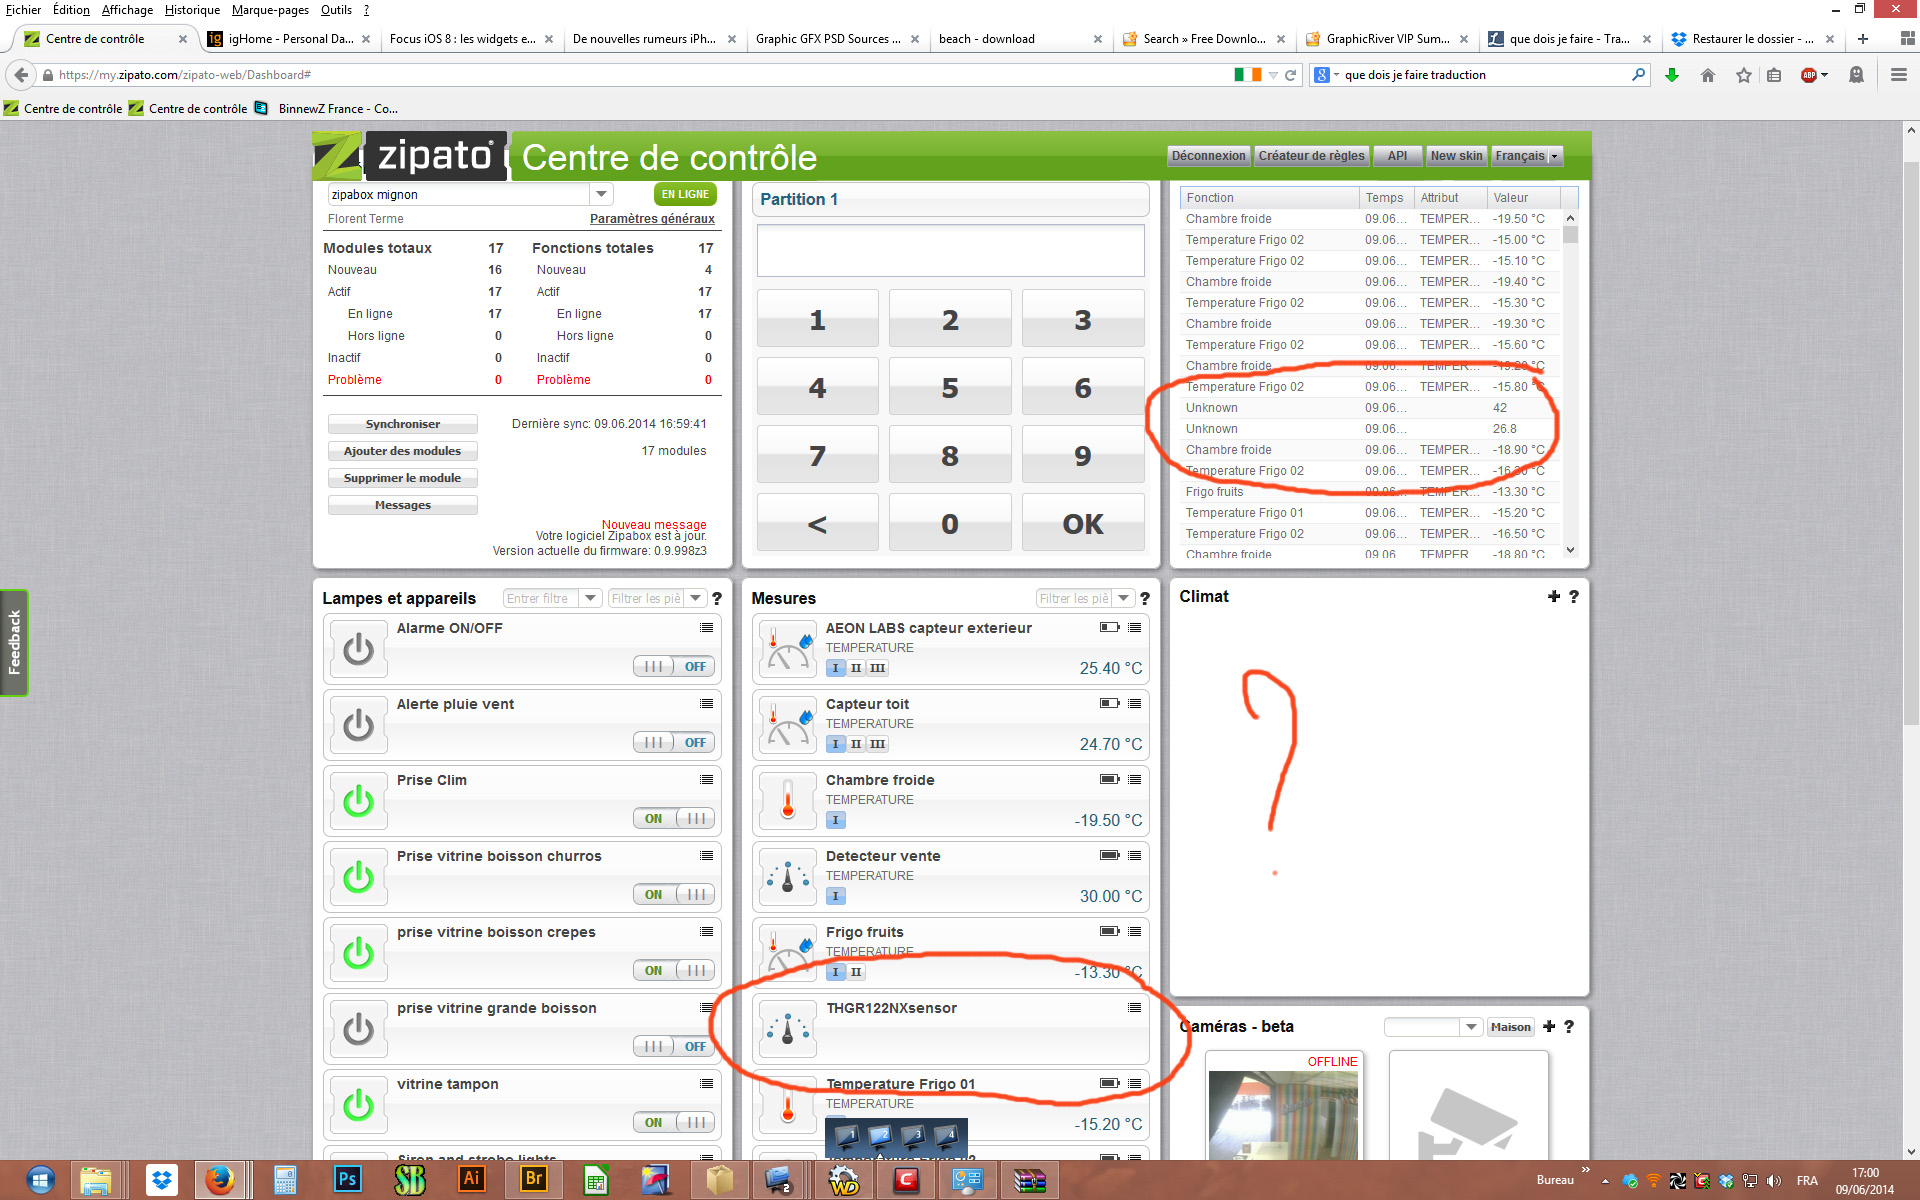Expand the zipabox mignon dropdown
Image resolution: width=1920 pixels, height=1200 pixels.
(x=601, y=194)
